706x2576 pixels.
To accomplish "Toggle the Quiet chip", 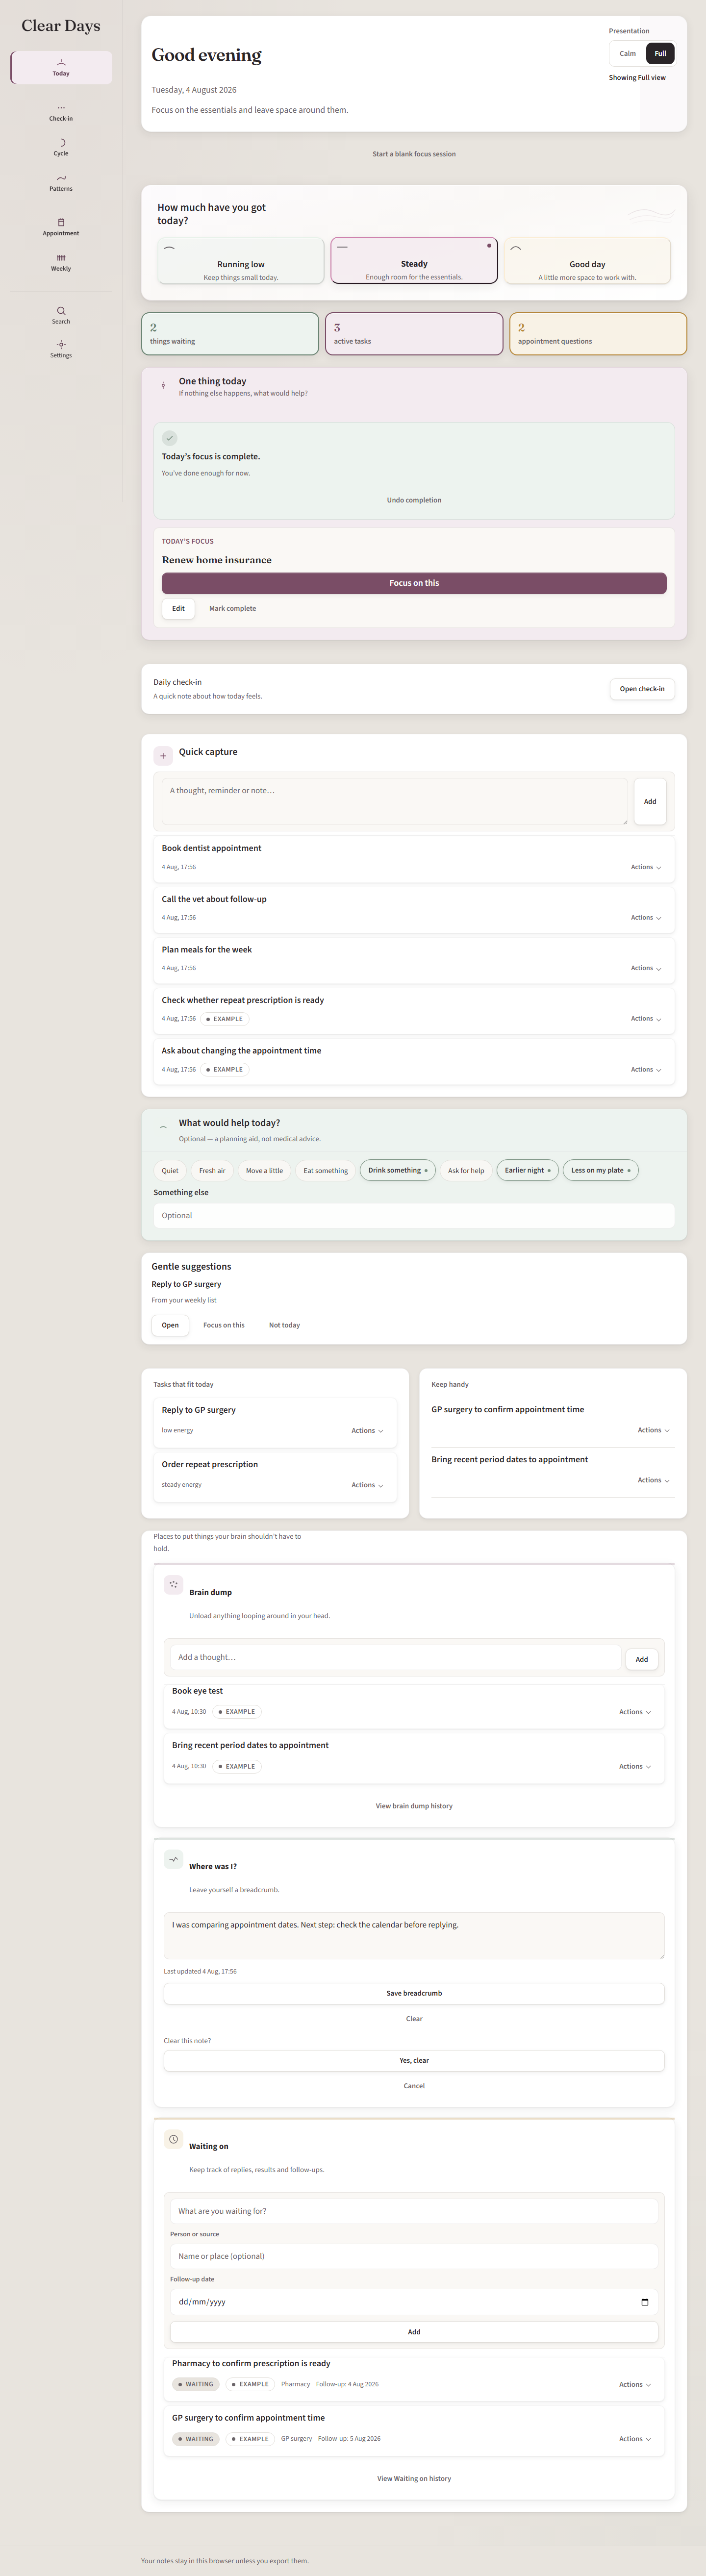I will (x=170, y=1170).
